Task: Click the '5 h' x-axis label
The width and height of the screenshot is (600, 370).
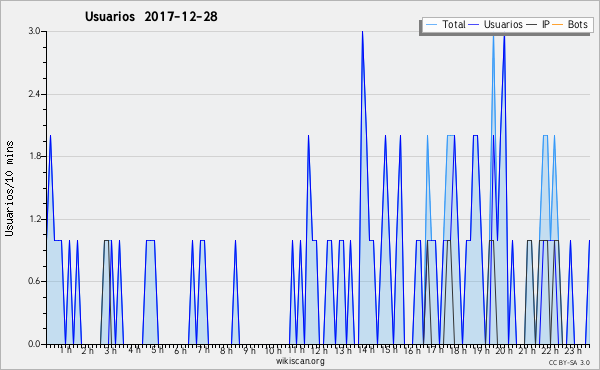Action: 157,350
